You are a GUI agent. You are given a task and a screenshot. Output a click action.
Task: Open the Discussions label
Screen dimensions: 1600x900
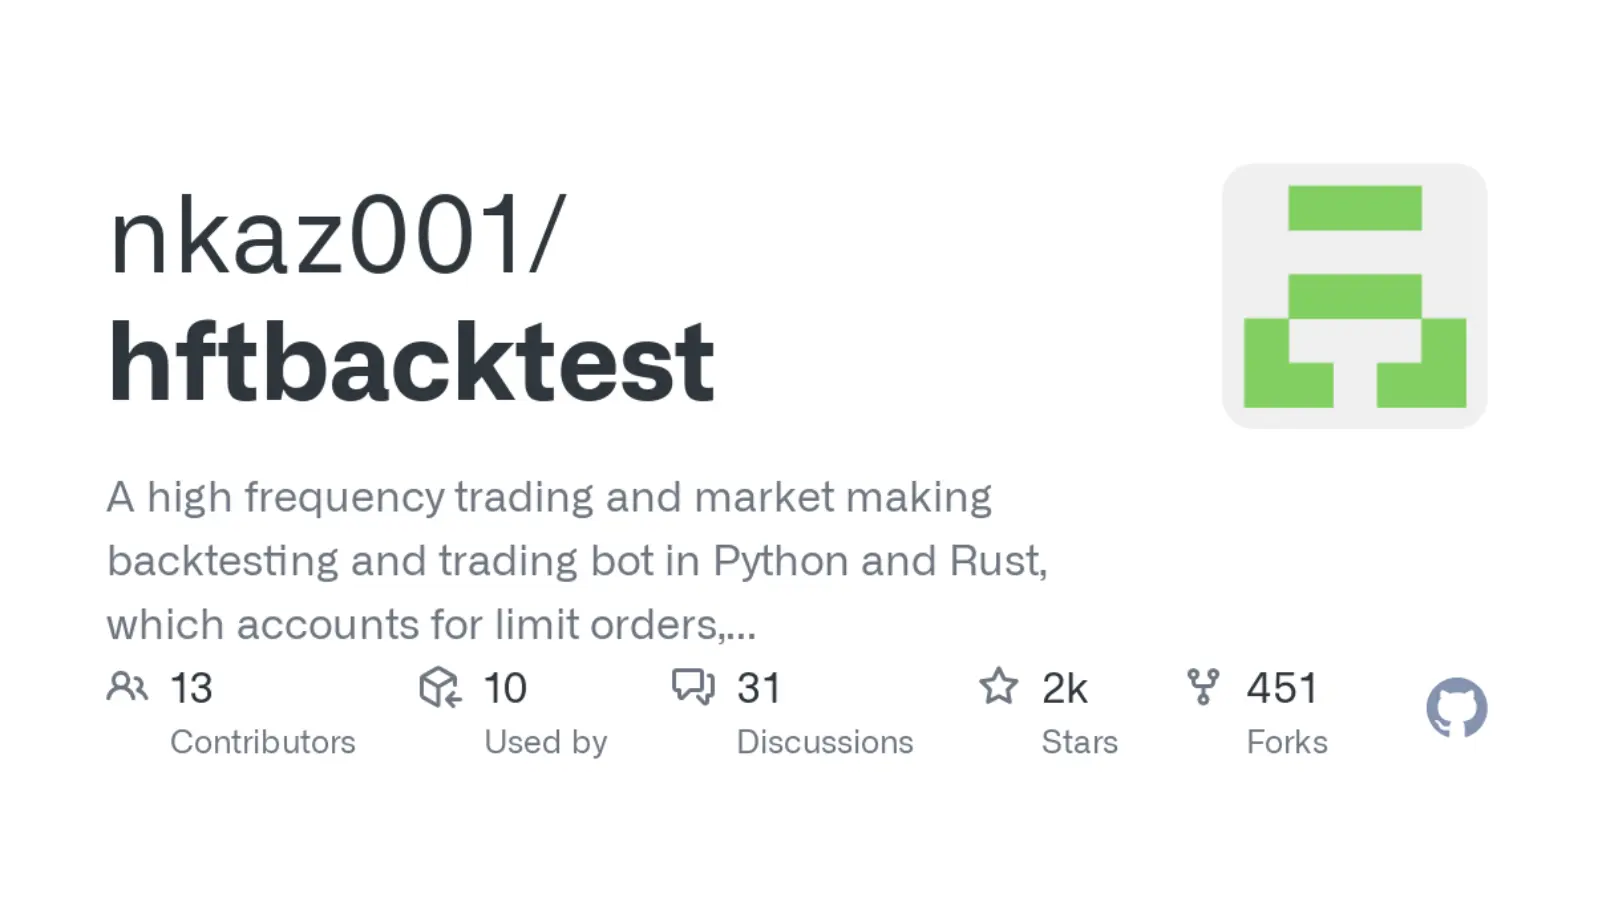point(824,742)
